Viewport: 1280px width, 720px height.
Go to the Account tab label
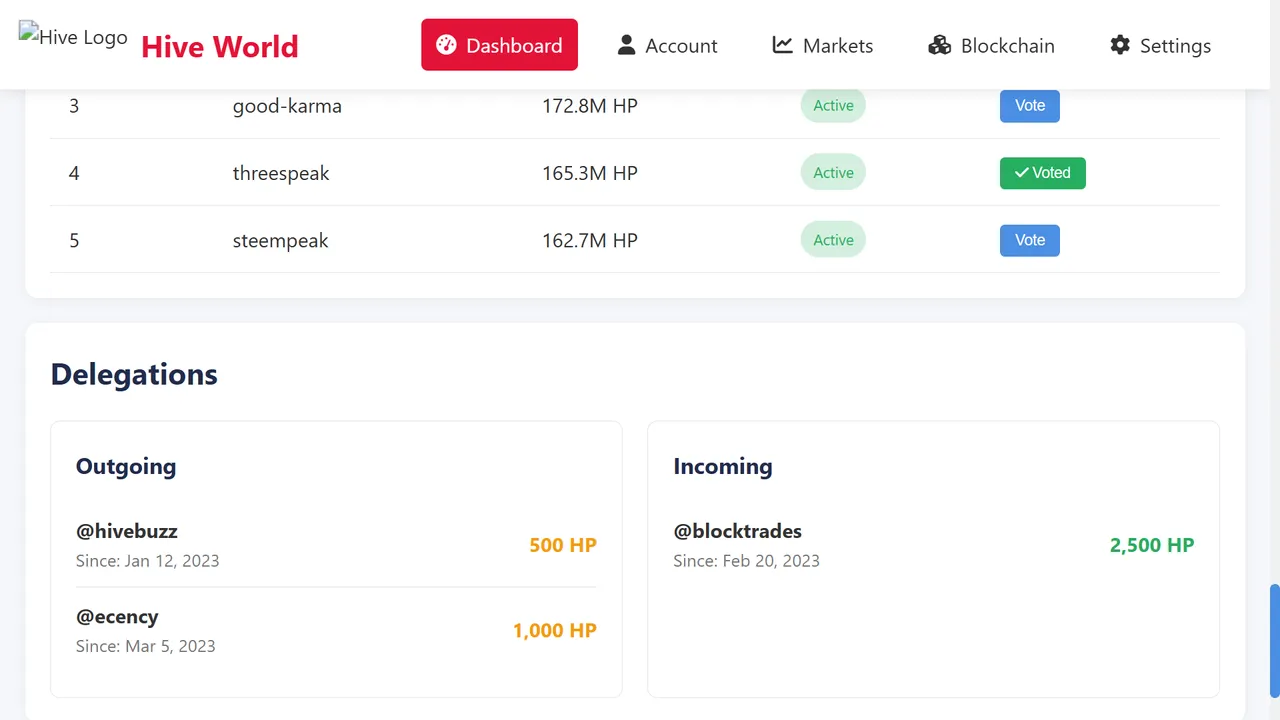click(681, 46)
